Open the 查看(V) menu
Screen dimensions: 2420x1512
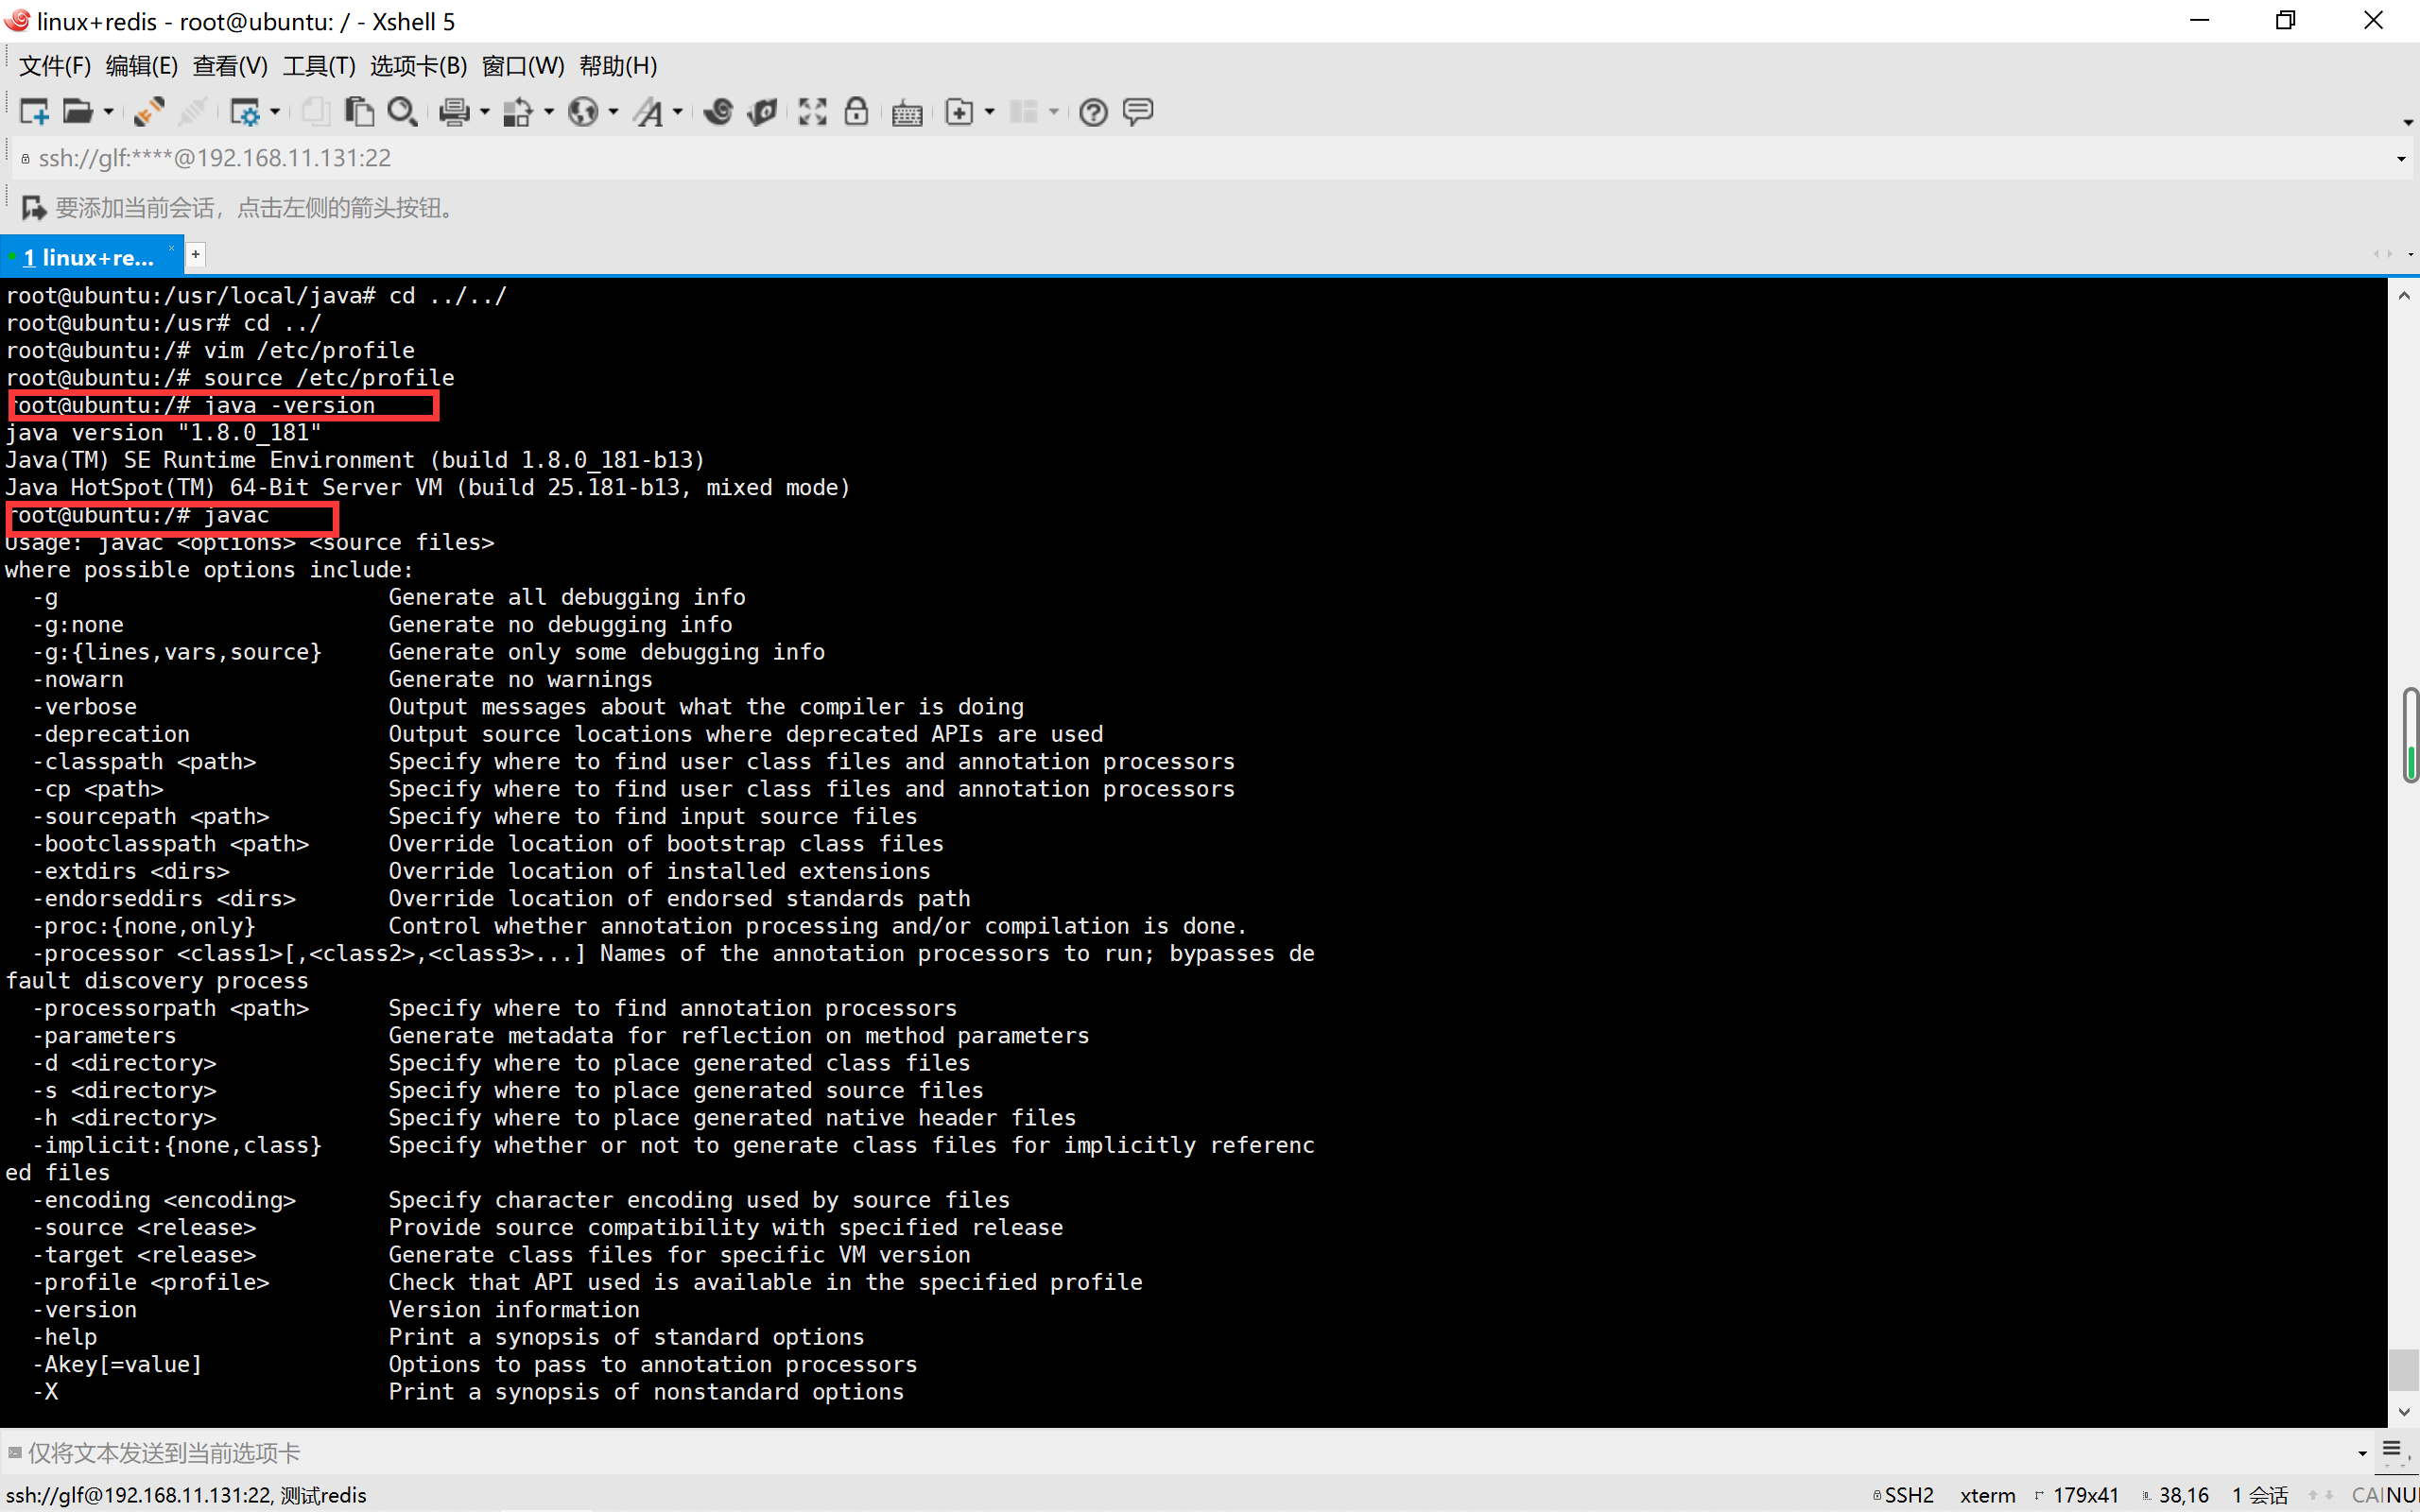(x=231, y=66)
